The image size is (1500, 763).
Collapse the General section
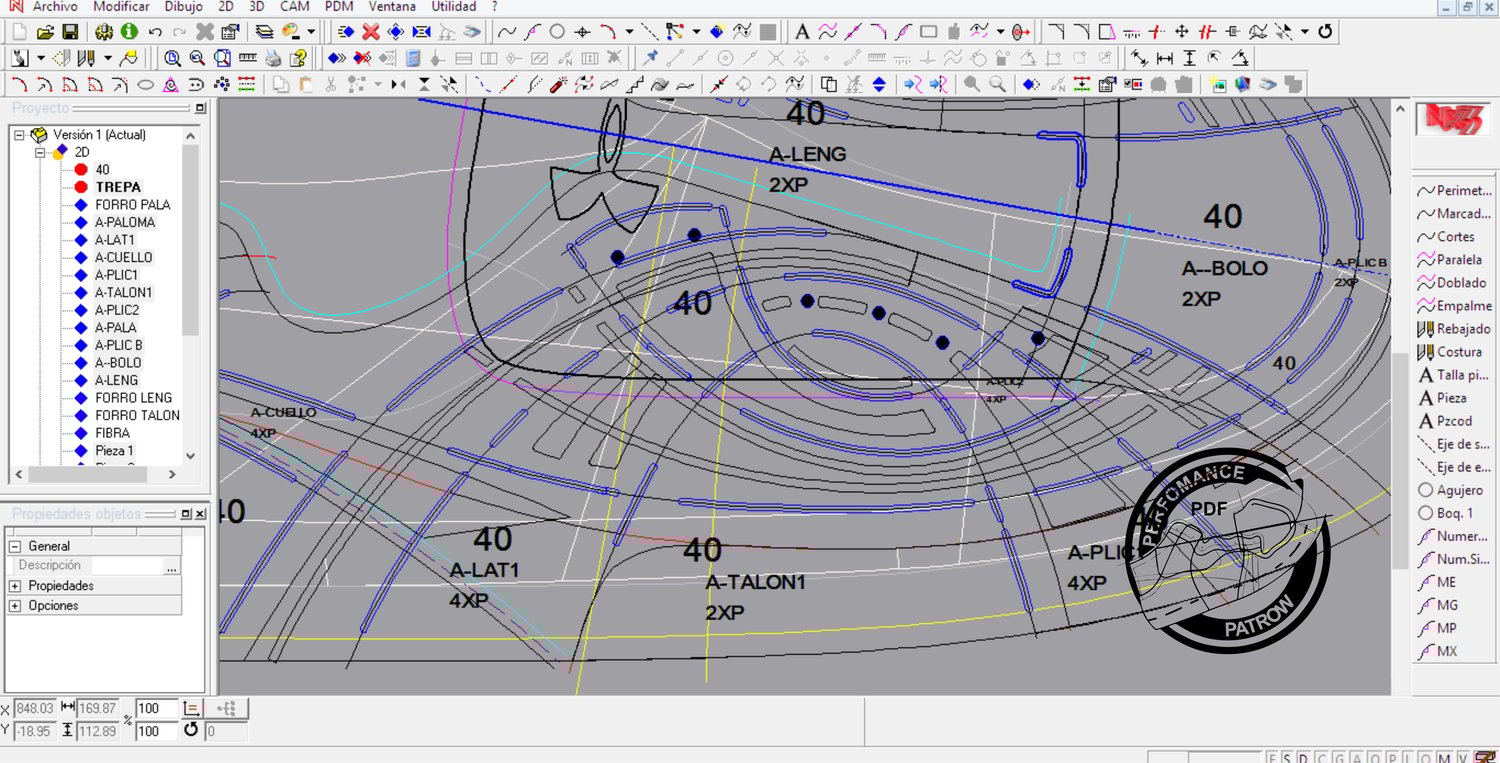[x=15, y=547]
